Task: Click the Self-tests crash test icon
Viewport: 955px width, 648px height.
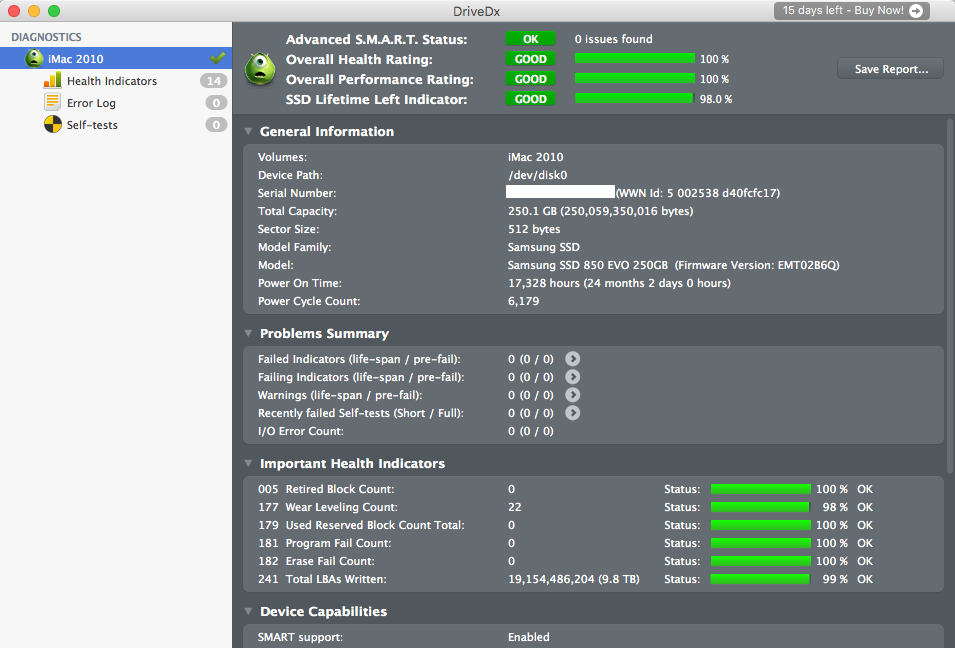Action: click(x=53, y=124)
